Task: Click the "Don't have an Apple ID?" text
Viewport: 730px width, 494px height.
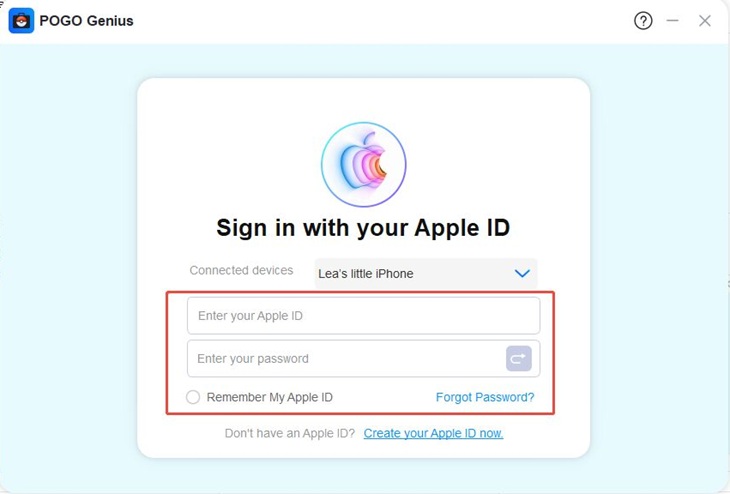Action: click(x=289, y=433)
